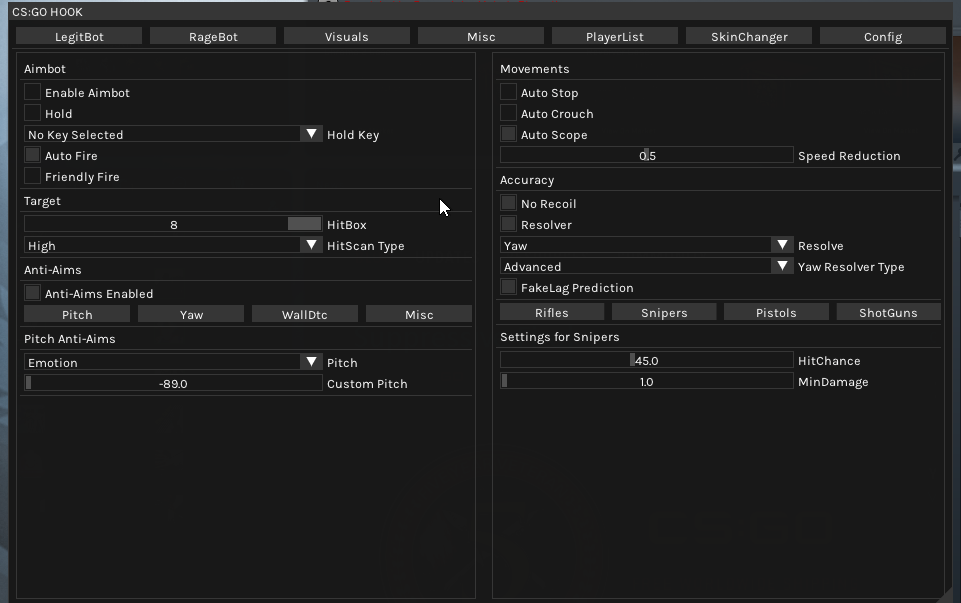Click the Speed Reduction slider
This screenshot has width=961, height=603.
646,155
